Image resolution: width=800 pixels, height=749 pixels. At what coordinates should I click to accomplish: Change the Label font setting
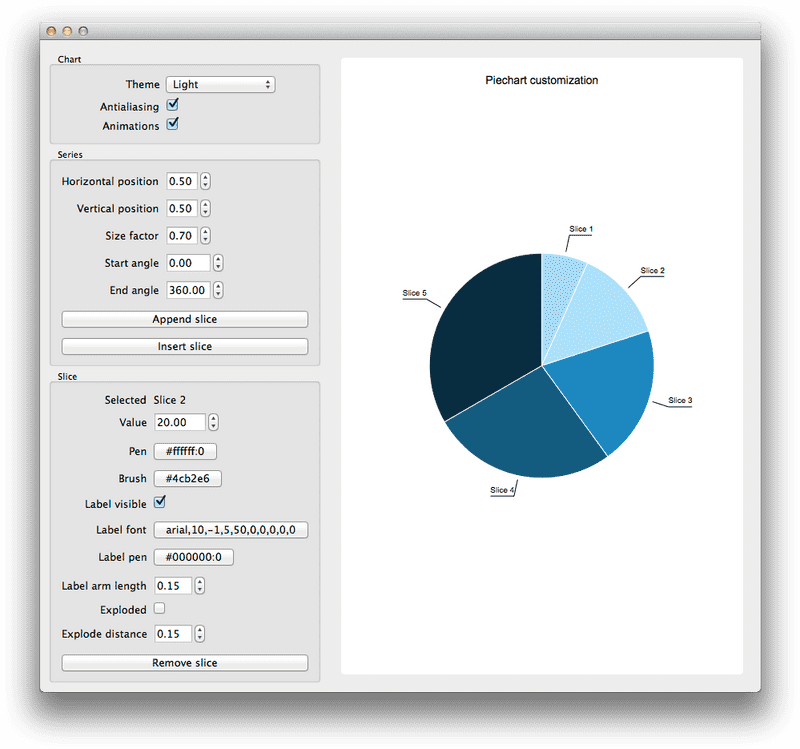pos(230,530)
